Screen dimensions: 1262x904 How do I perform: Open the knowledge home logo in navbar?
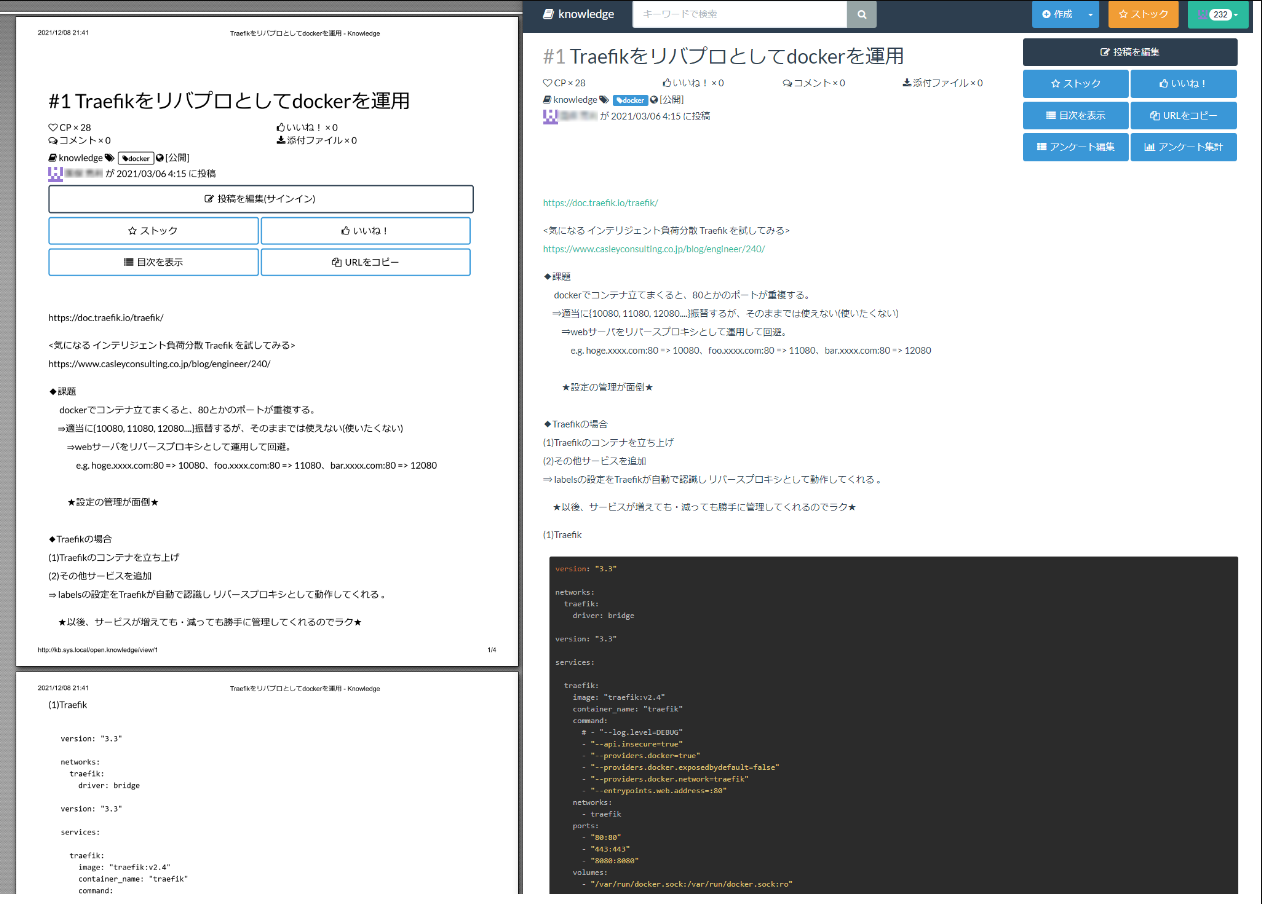point(578,14)
